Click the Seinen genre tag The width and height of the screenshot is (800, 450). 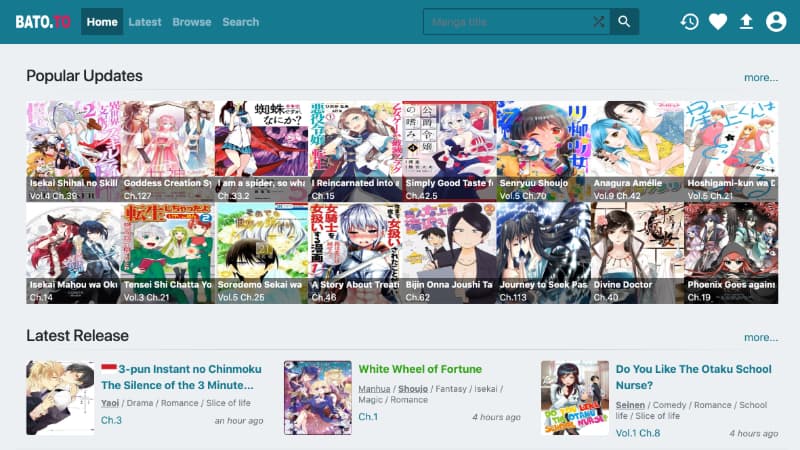tap(630, 405)
